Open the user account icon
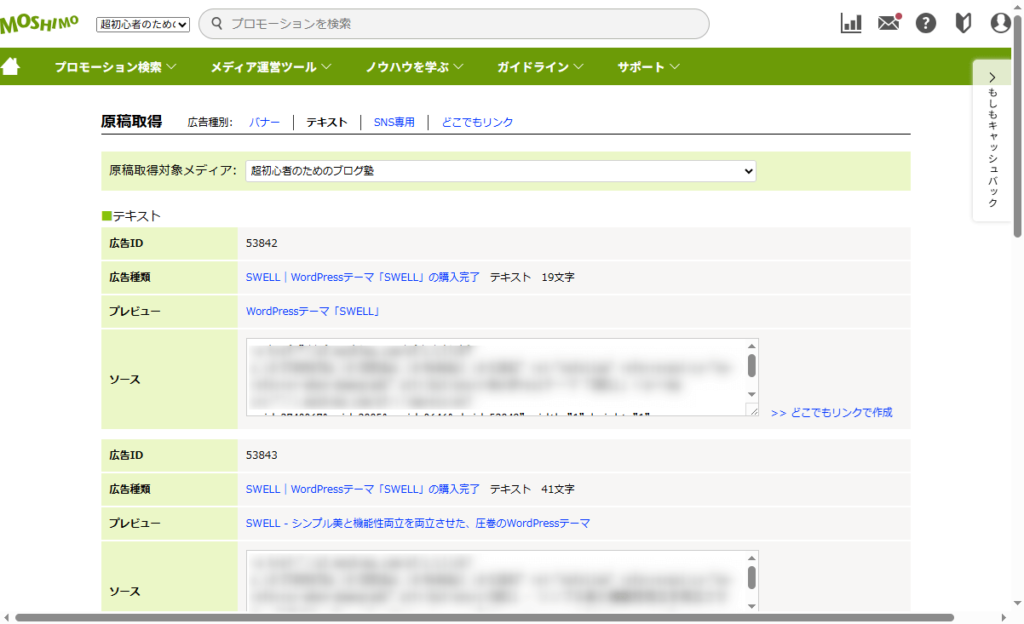The width and height of the screenshot is (1024, 624). click(x=1000, y=23)
